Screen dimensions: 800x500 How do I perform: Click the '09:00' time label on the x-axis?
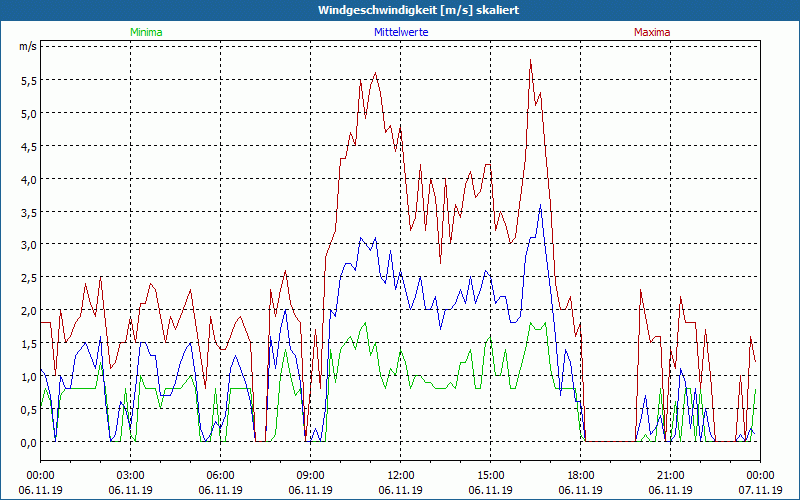pos(310,476)
